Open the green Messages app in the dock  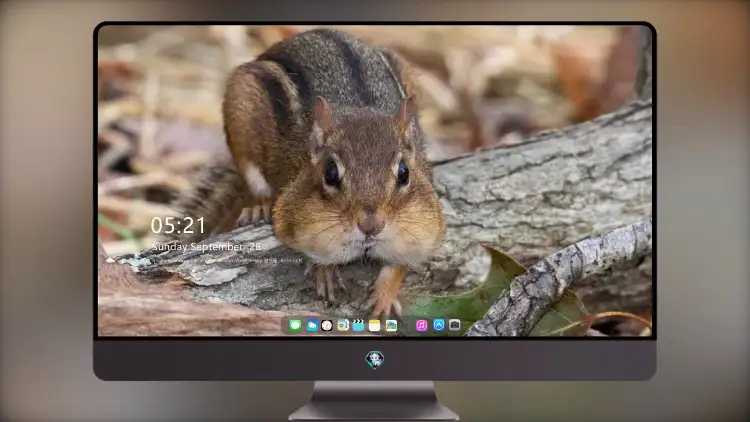(x=296, y=325)
